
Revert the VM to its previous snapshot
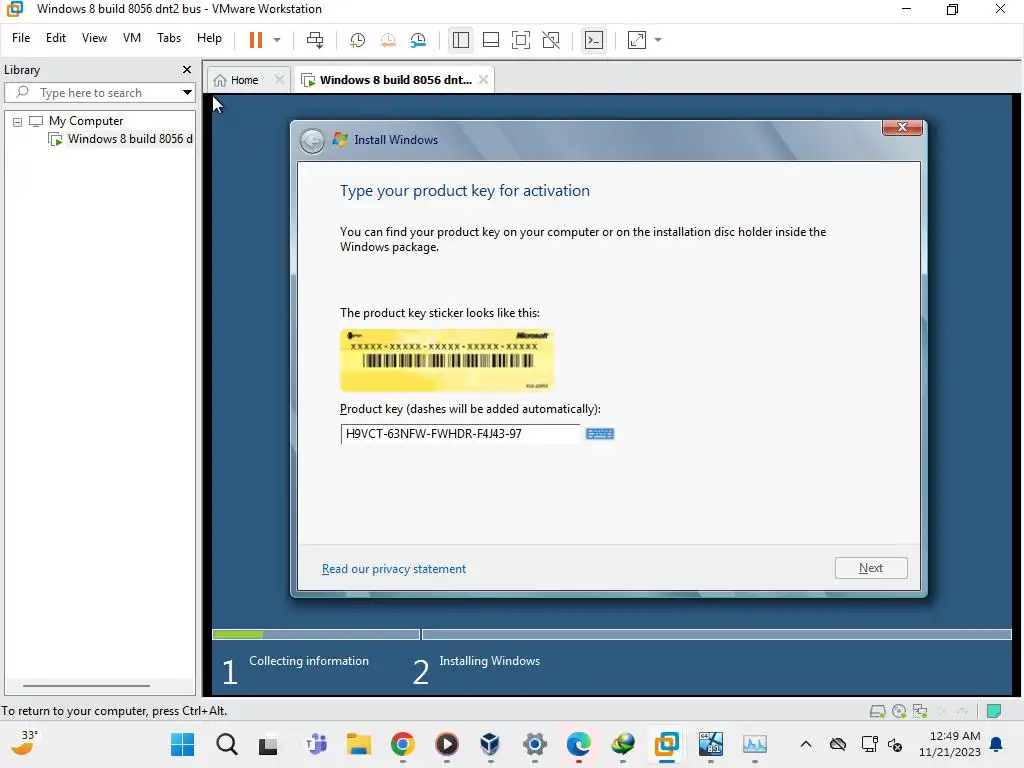388,40
